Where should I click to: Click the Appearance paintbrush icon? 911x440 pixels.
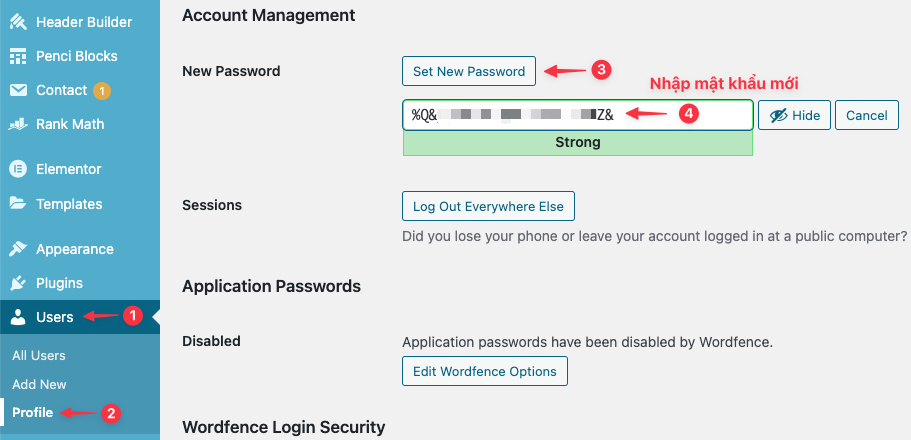(x=19, y=249)
